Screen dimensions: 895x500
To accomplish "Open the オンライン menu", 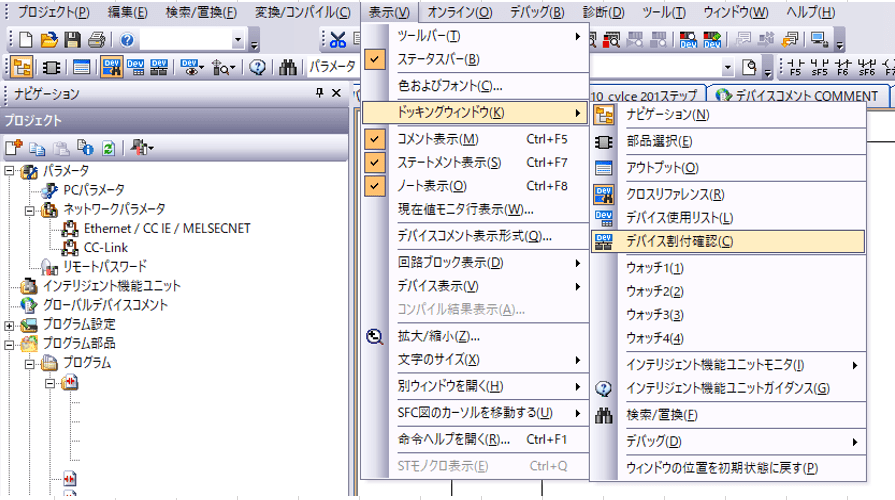I will click(459, 12).
